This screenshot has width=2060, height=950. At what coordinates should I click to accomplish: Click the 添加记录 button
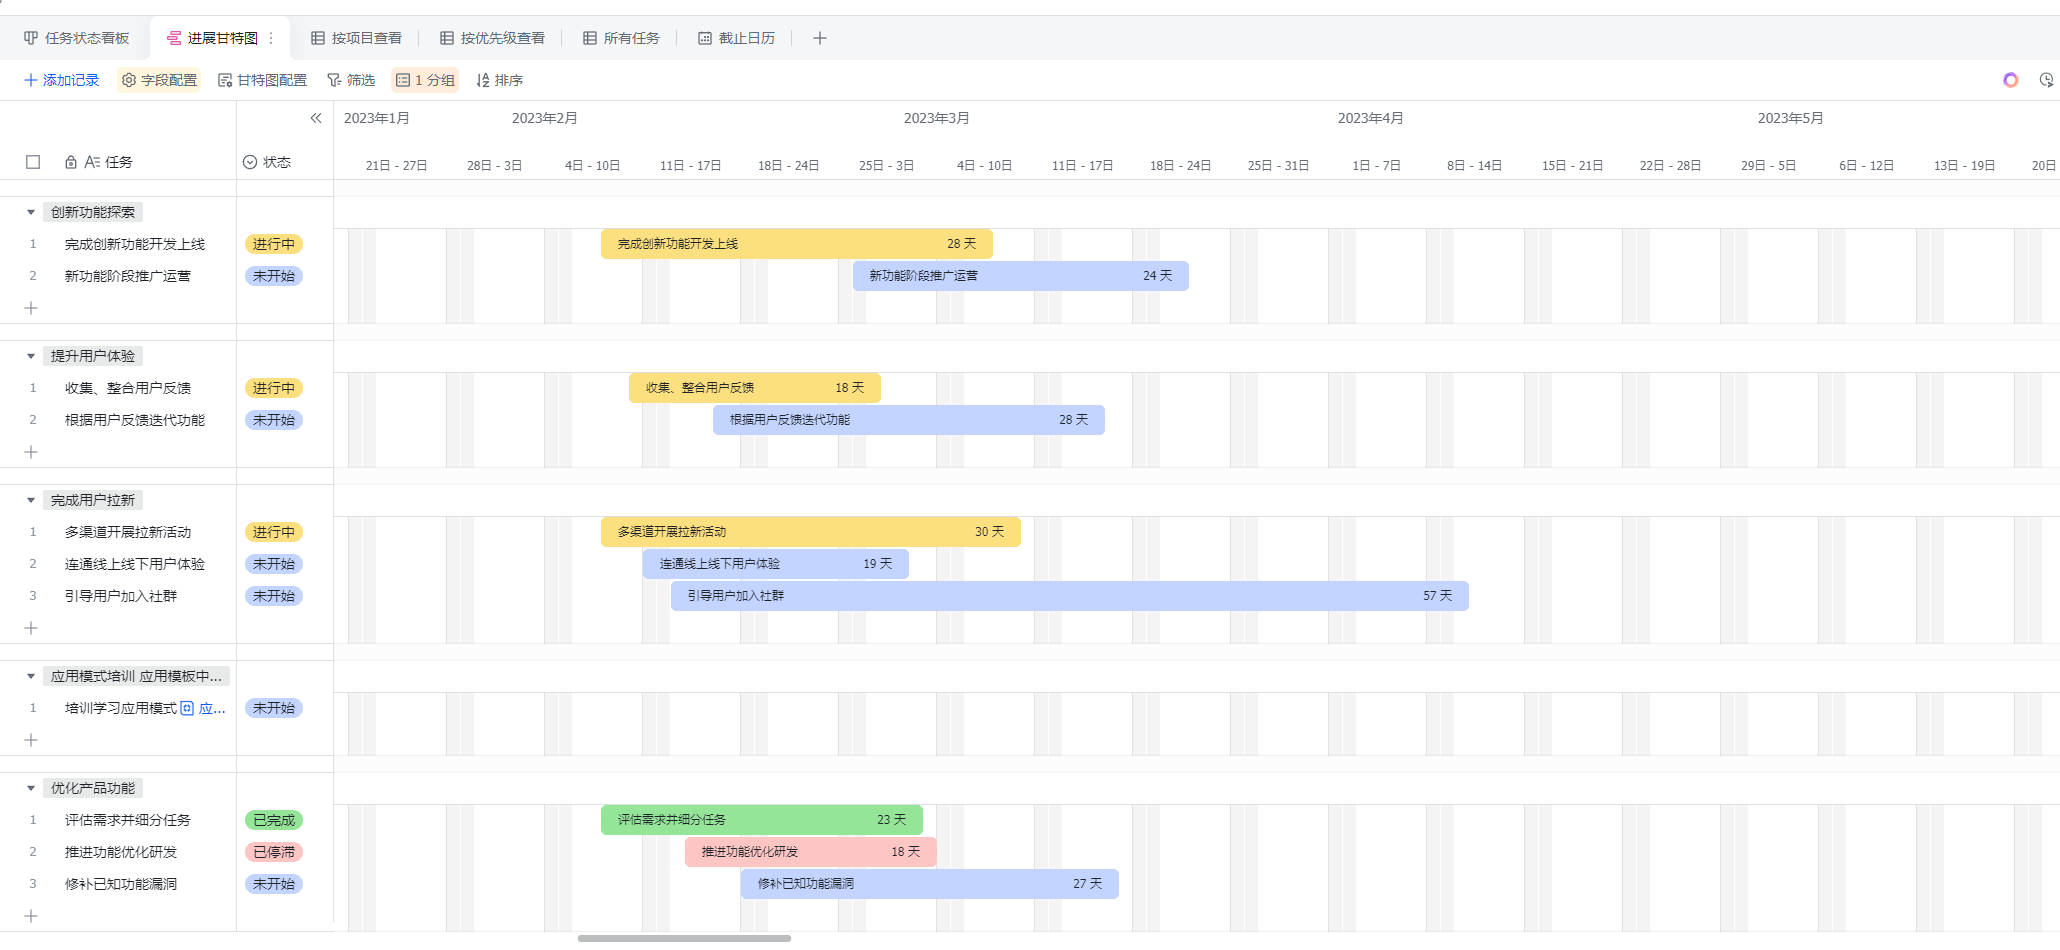(x=62, y=80)
